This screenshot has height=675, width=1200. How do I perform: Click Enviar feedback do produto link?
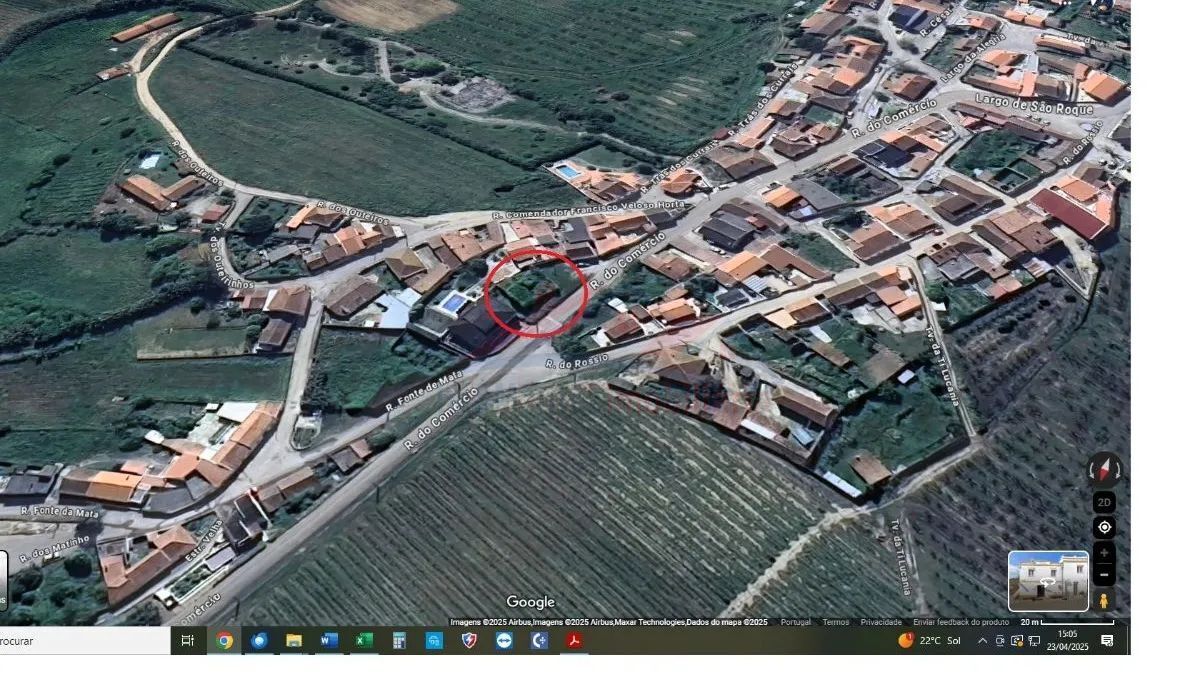click(961, 622)
